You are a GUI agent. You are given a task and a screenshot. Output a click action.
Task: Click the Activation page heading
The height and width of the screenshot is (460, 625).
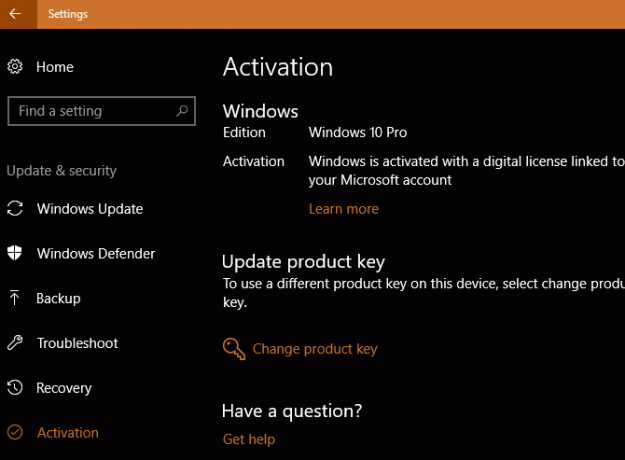coord(278,67)
